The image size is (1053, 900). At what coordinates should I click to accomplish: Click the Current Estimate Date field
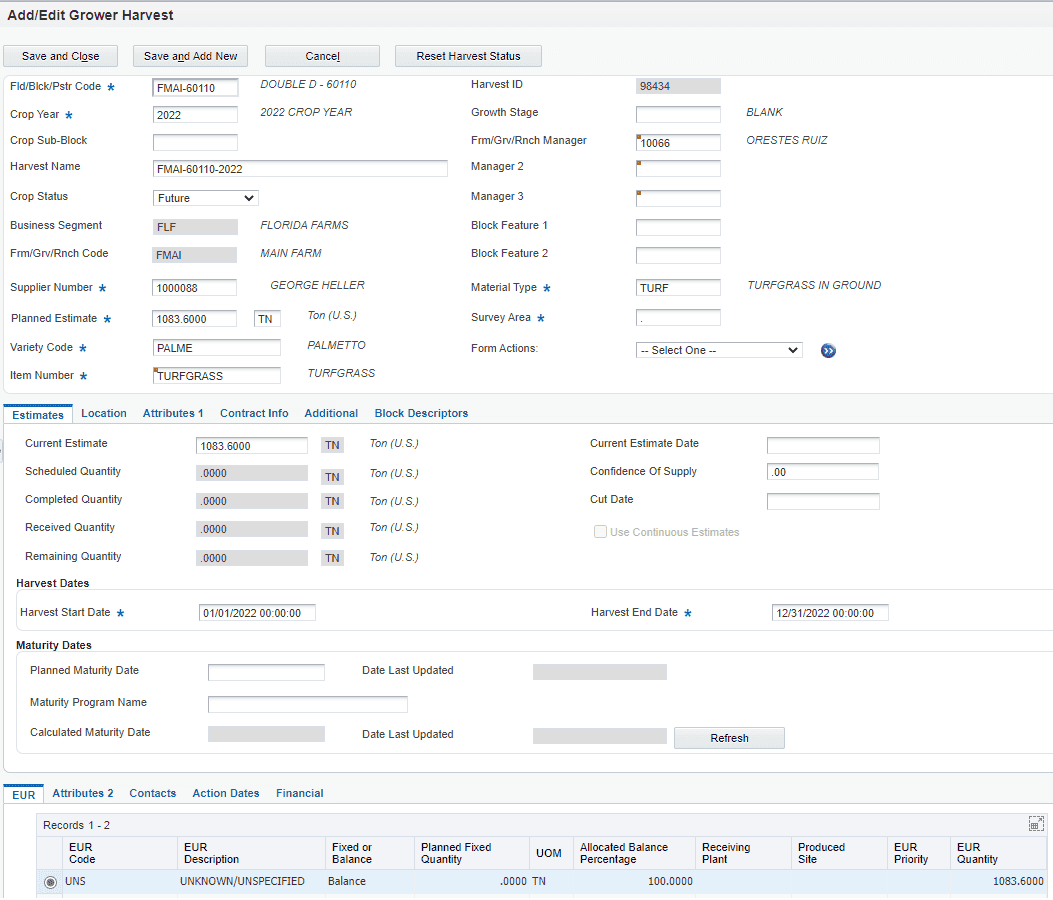coord(823,445)
